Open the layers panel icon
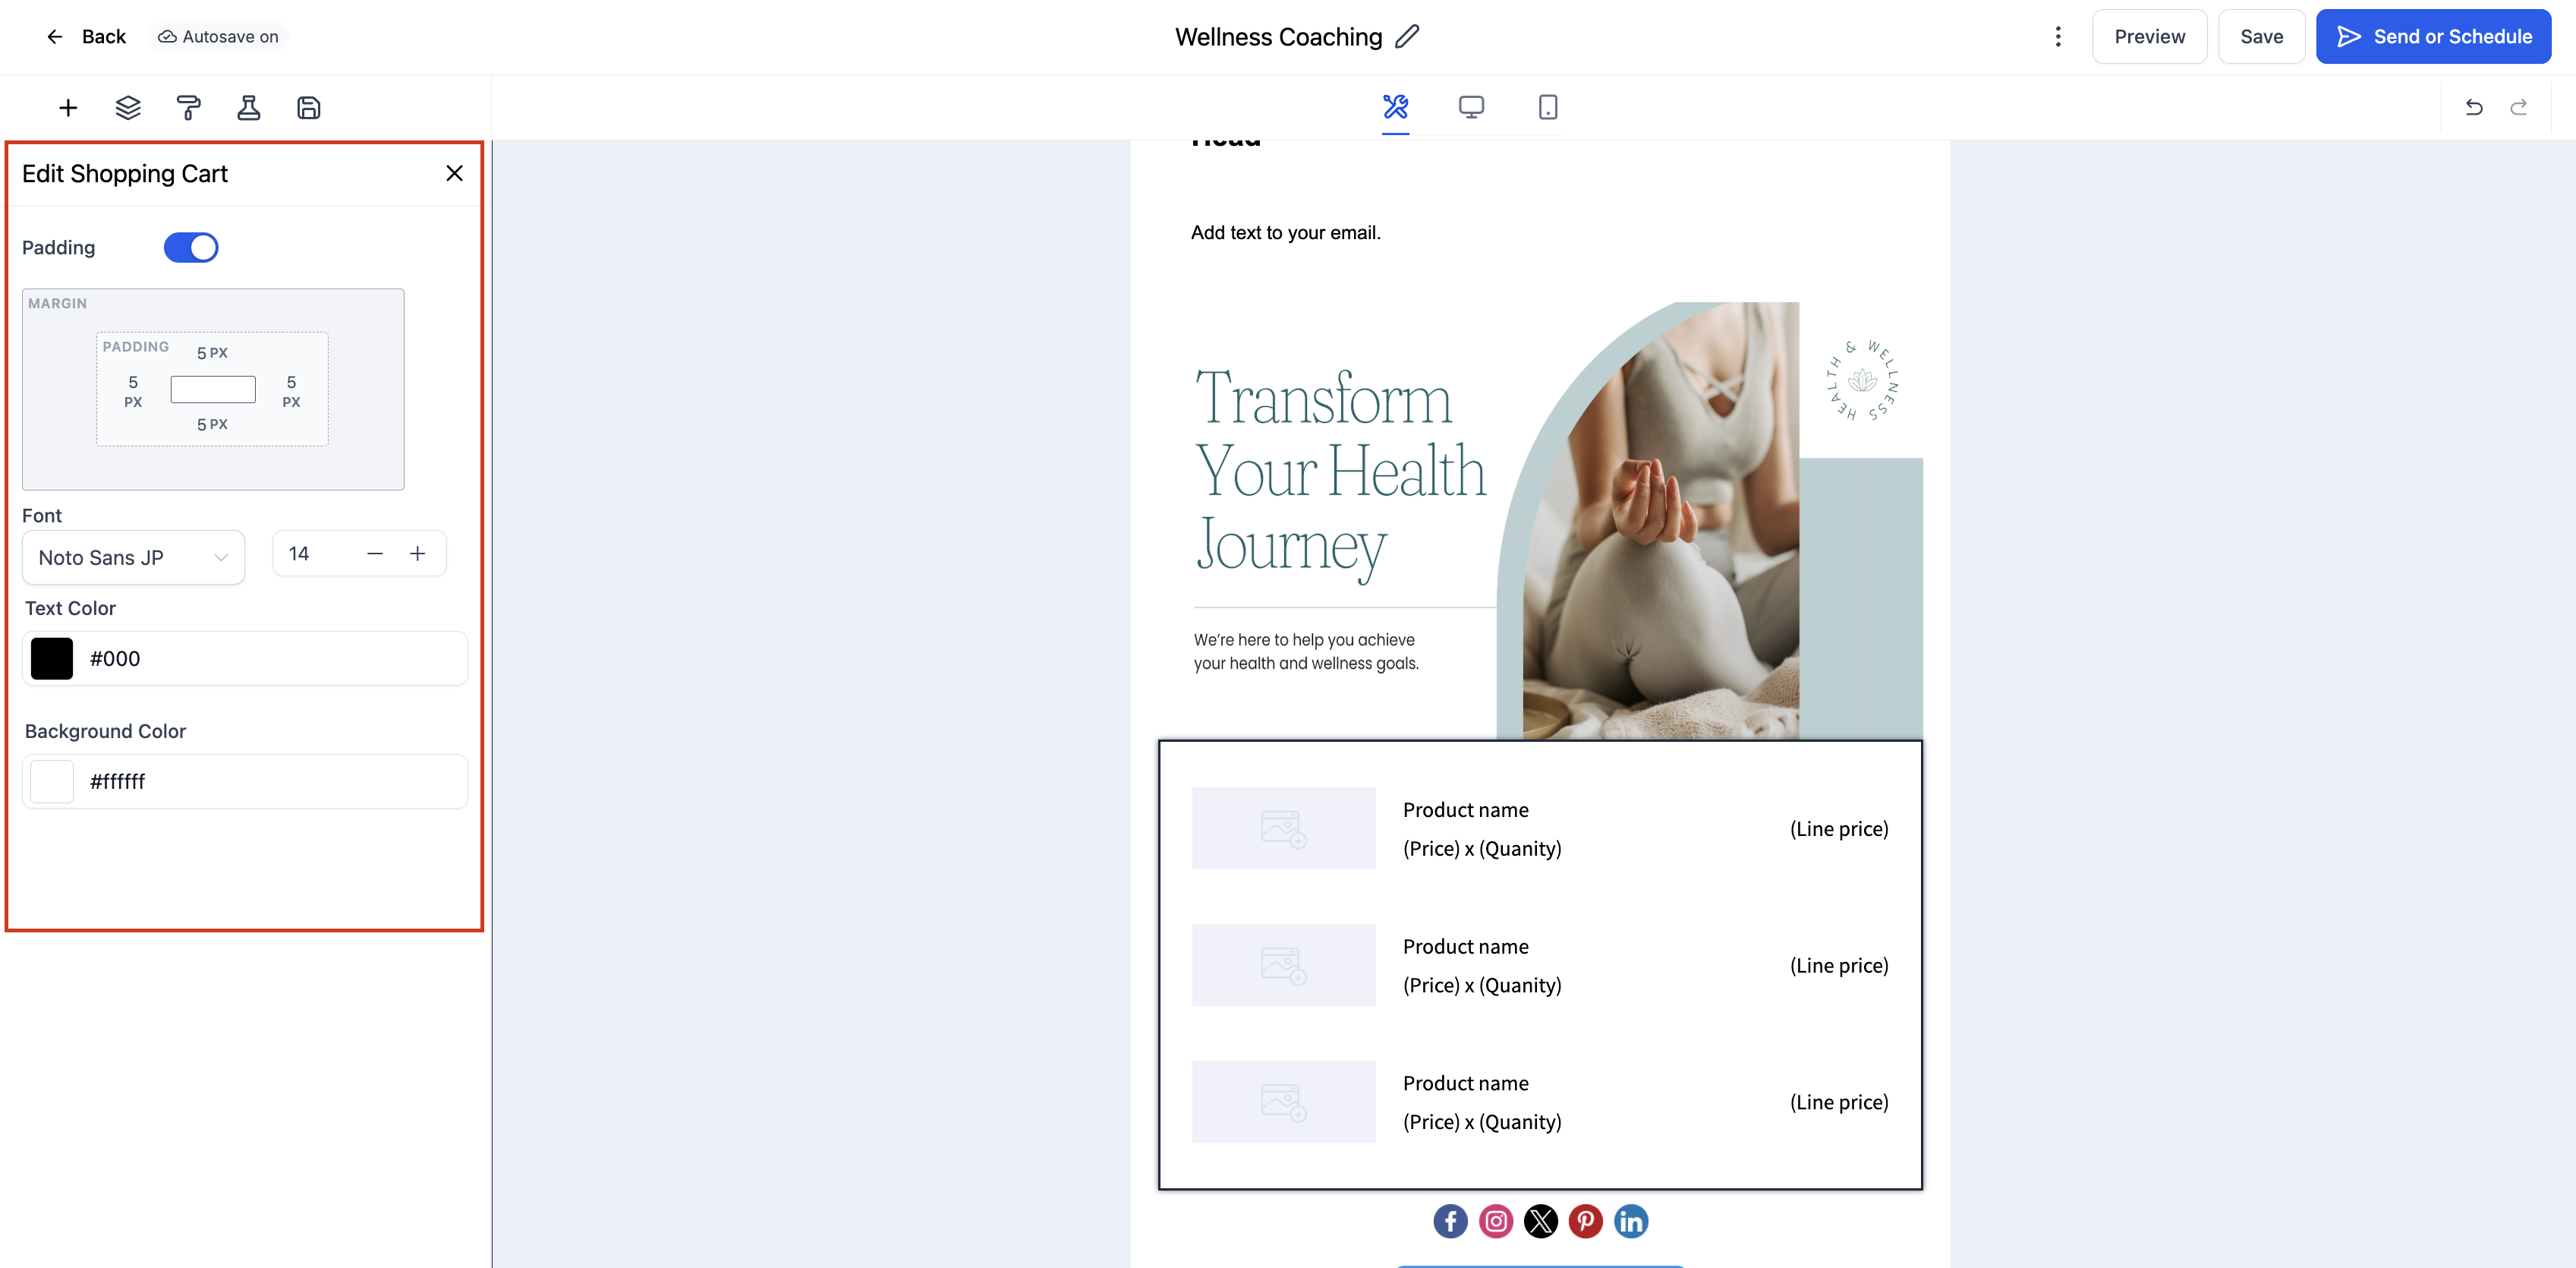This screenshot has width=2576, height=1268. point(128,108)
